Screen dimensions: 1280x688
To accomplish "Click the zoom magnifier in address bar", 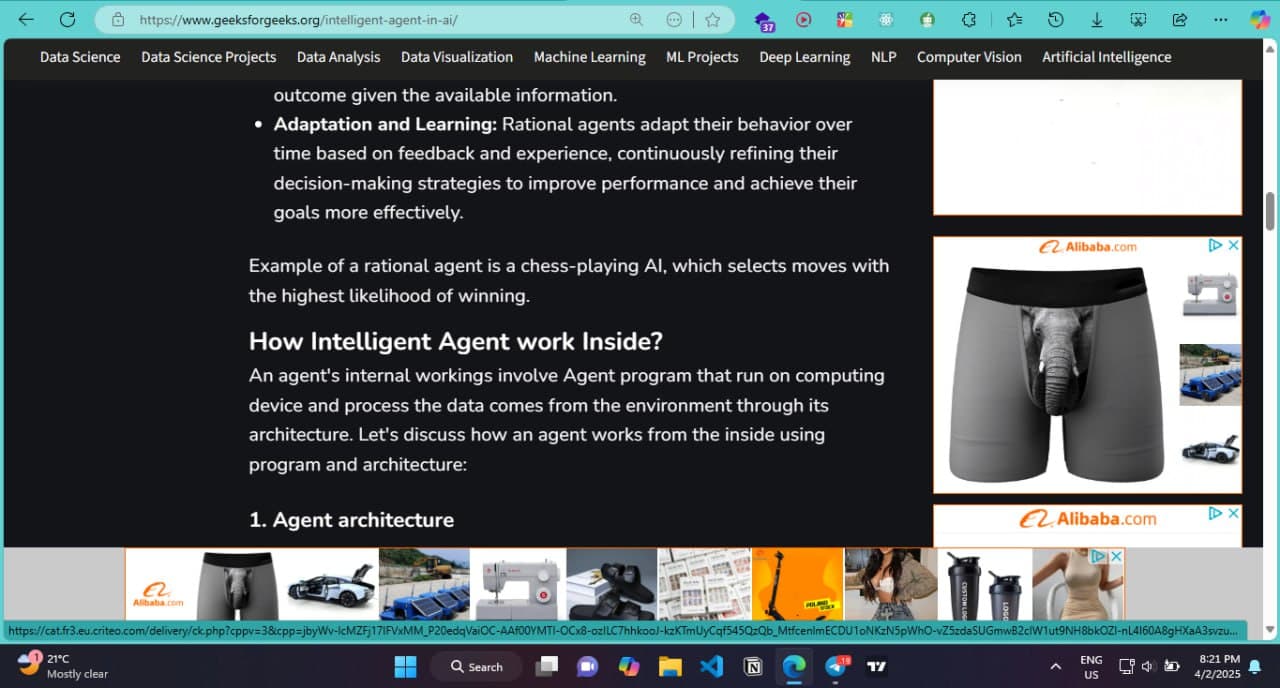I will pyautogui.click(x=636, y=19).
